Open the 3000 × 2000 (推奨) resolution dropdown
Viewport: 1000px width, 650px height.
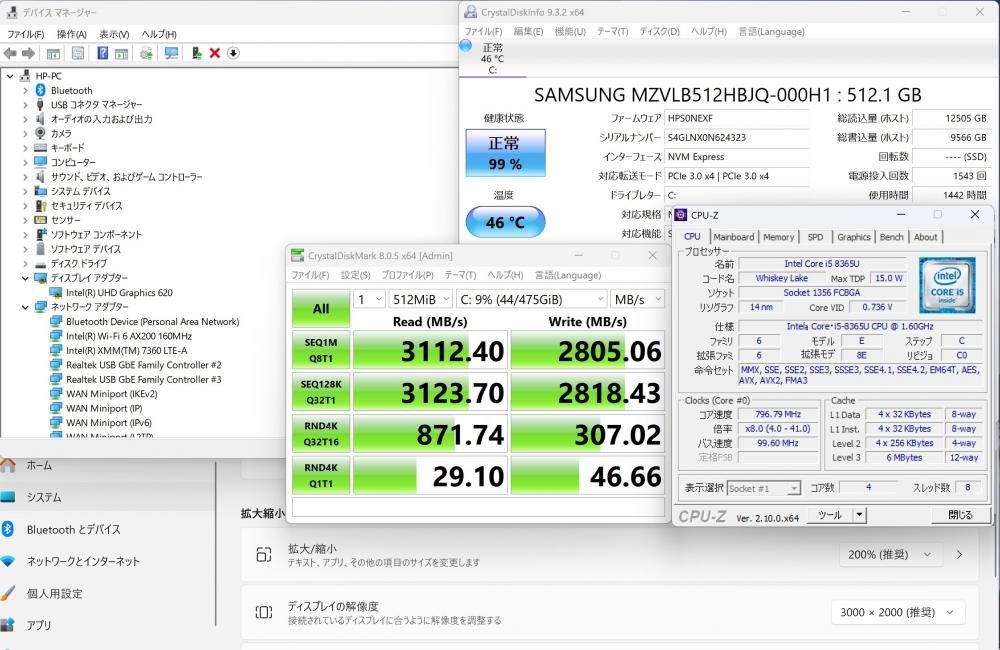(897, 612)
